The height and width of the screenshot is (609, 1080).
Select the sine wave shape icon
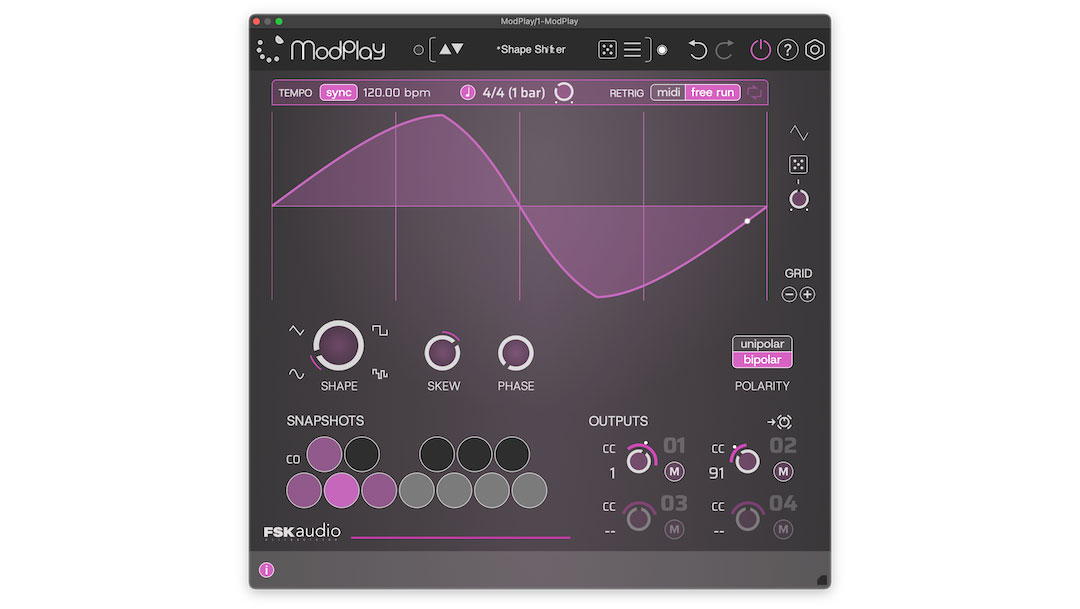pyautogui.click(x=296, y=374)
